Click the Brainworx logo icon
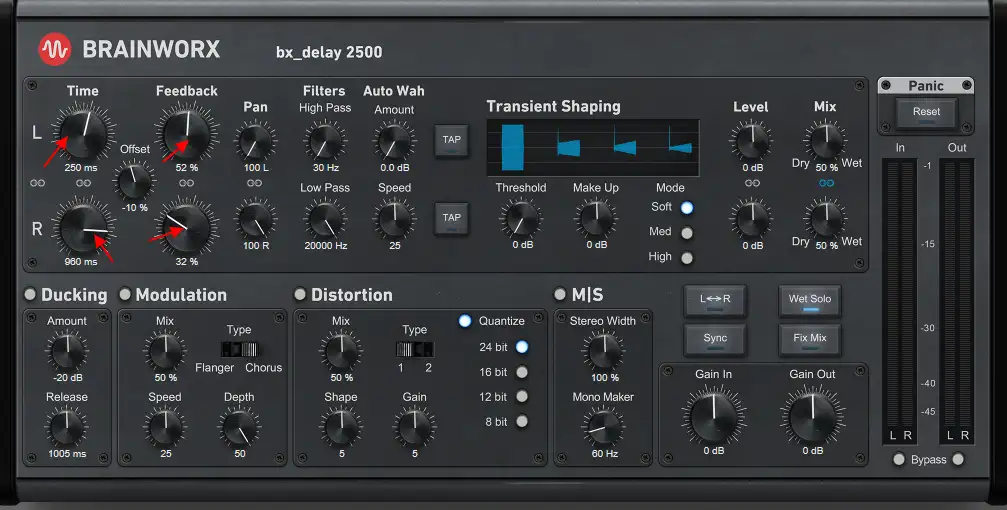The image size is (1007, 510). (55, 49)
